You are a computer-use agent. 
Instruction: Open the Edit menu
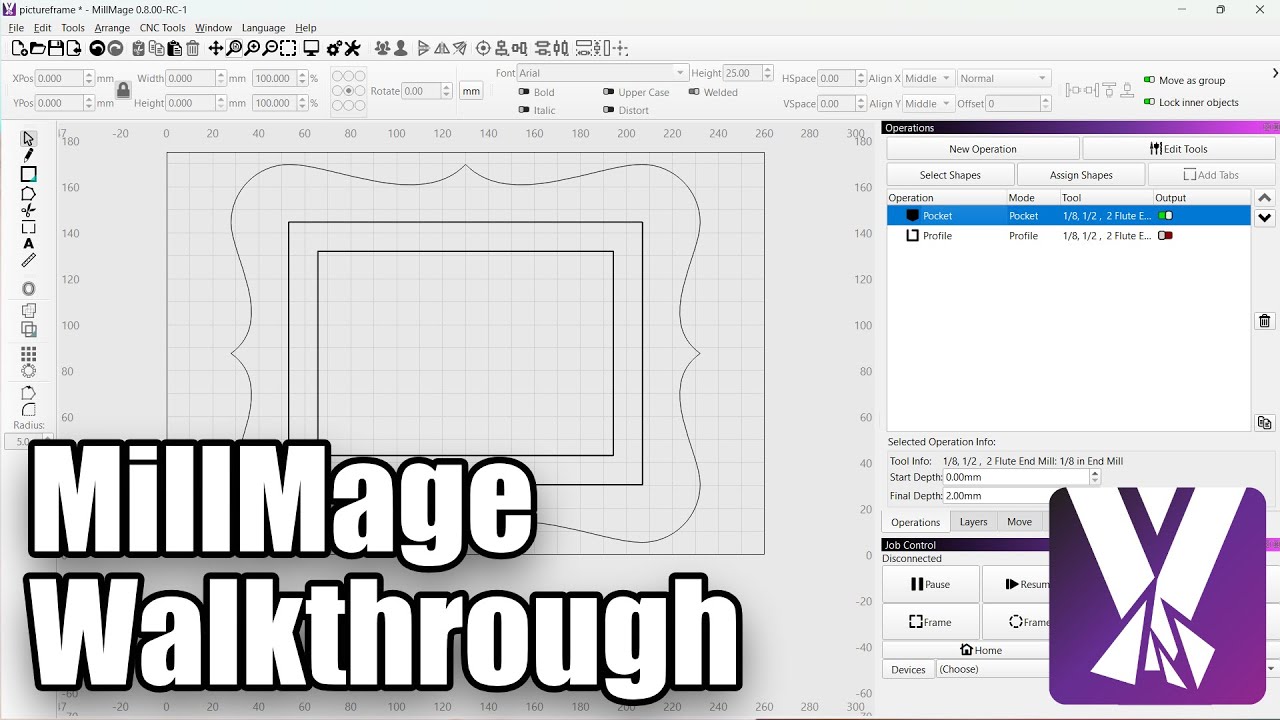[x=42, y=28]
